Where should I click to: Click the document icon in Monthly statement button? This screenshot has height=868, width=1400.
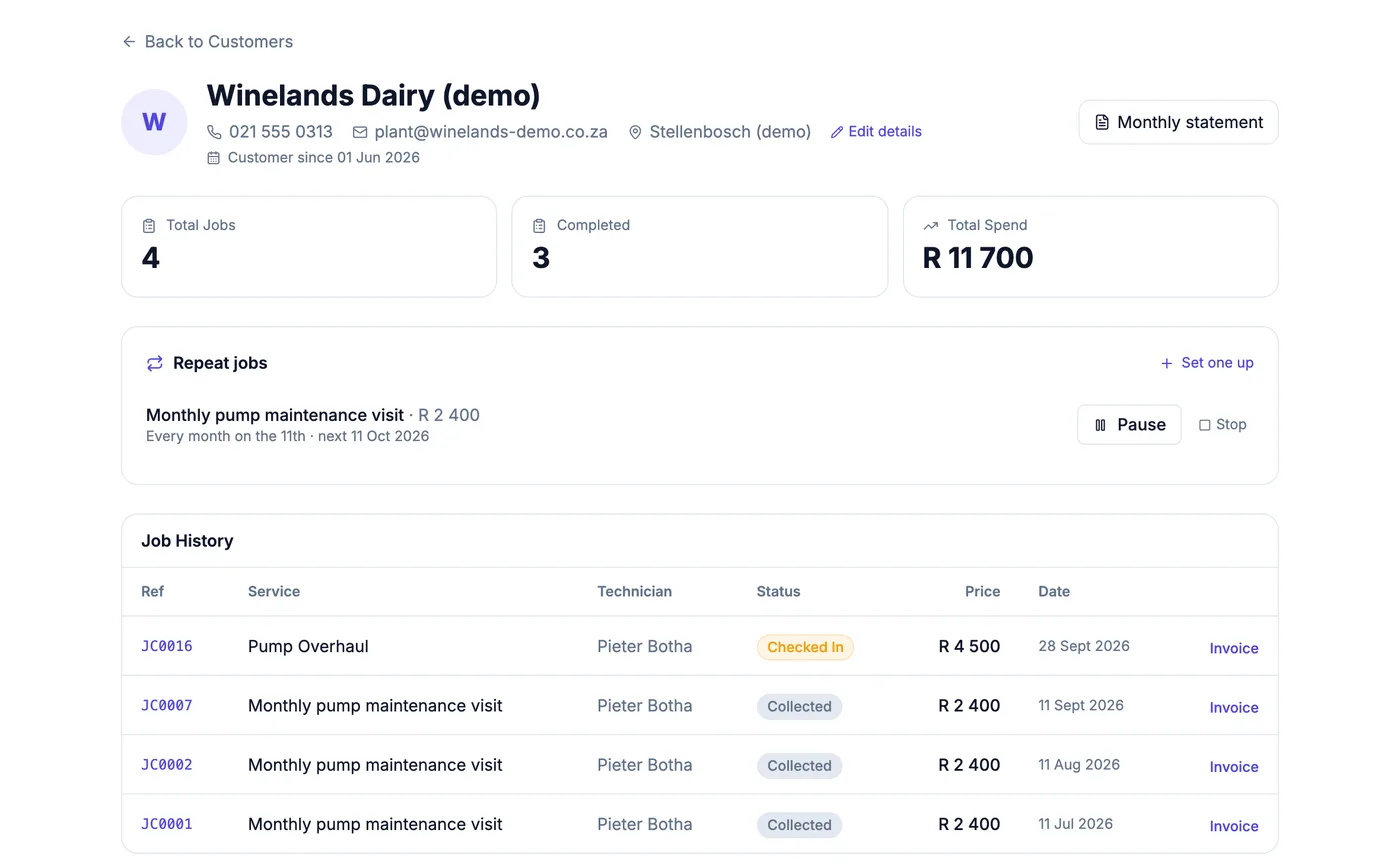pyautogui.click(x=1102, y=122)
